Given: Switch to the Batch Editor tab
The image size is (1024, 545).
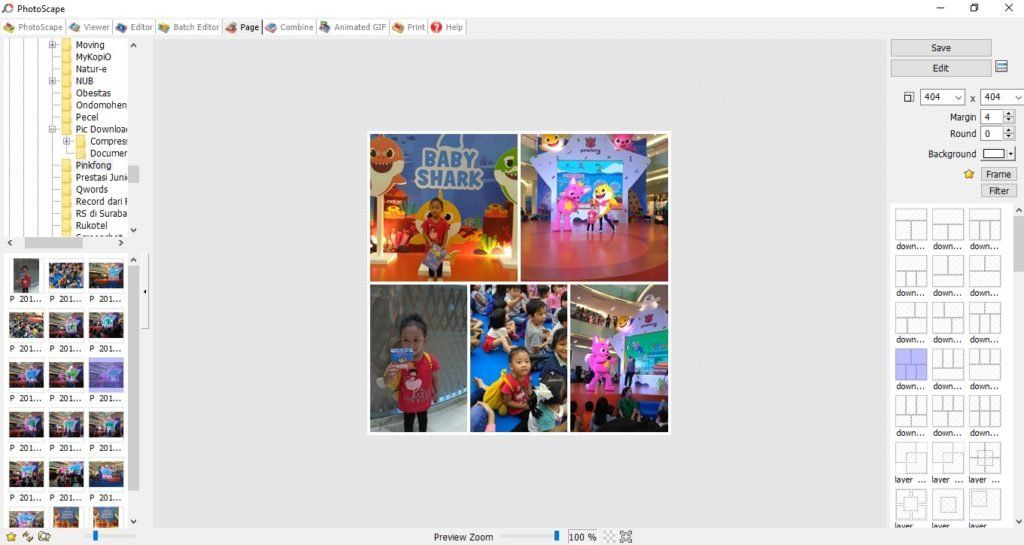Looking at the screenshot, I should pos(189,27).
